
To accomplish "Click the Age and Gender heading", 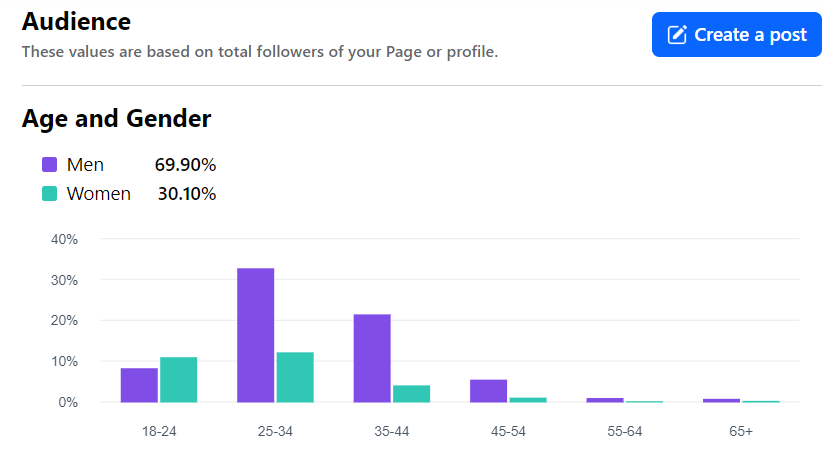I will coord(116,119).
